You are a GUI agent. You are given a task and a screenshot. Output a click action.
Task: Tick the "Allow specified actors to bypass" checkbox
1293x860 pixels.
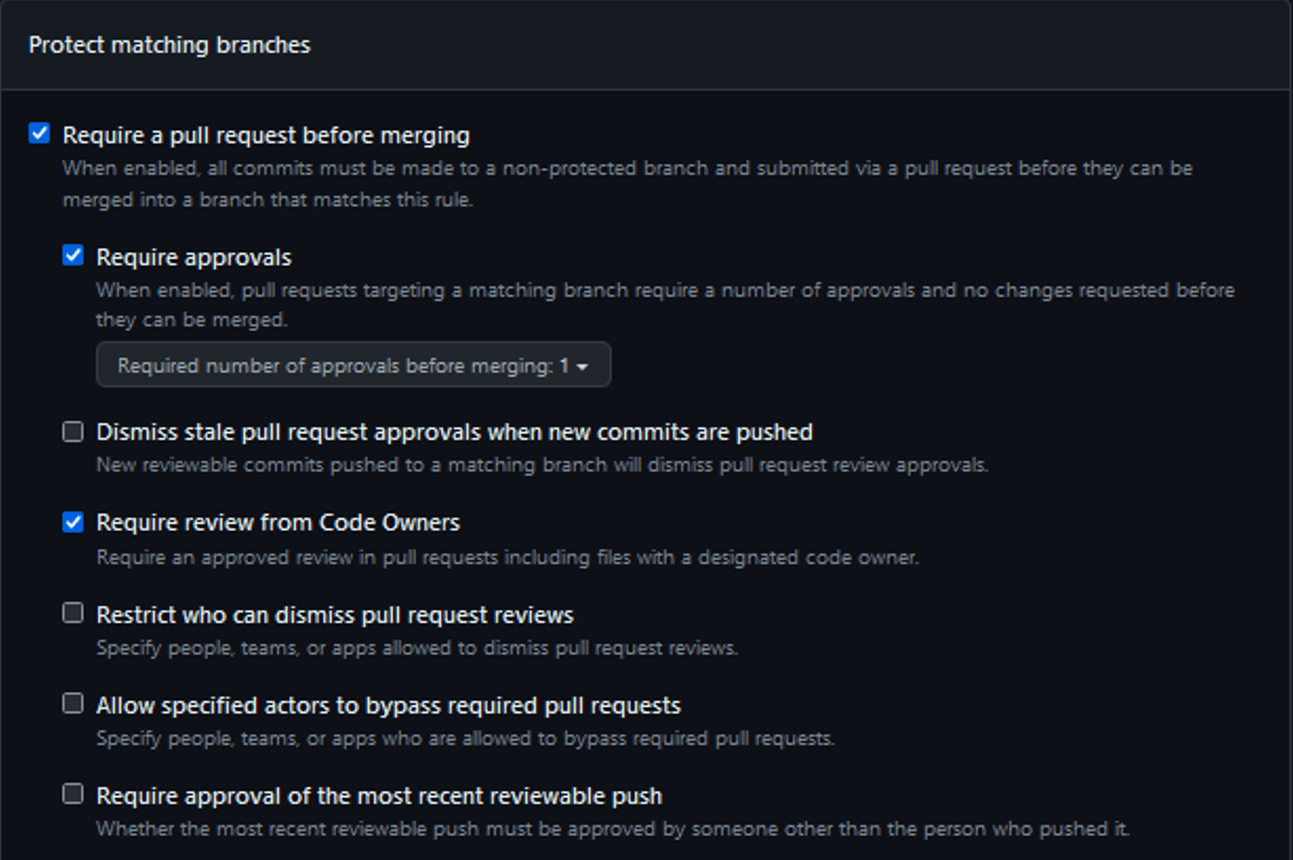[73, 704]
